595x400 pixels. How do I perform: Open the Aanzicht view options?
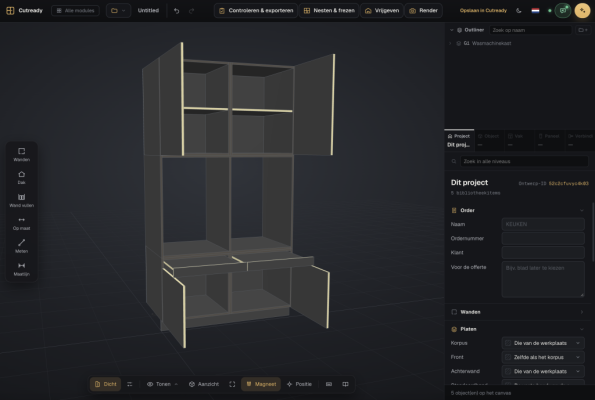[204, 384]
